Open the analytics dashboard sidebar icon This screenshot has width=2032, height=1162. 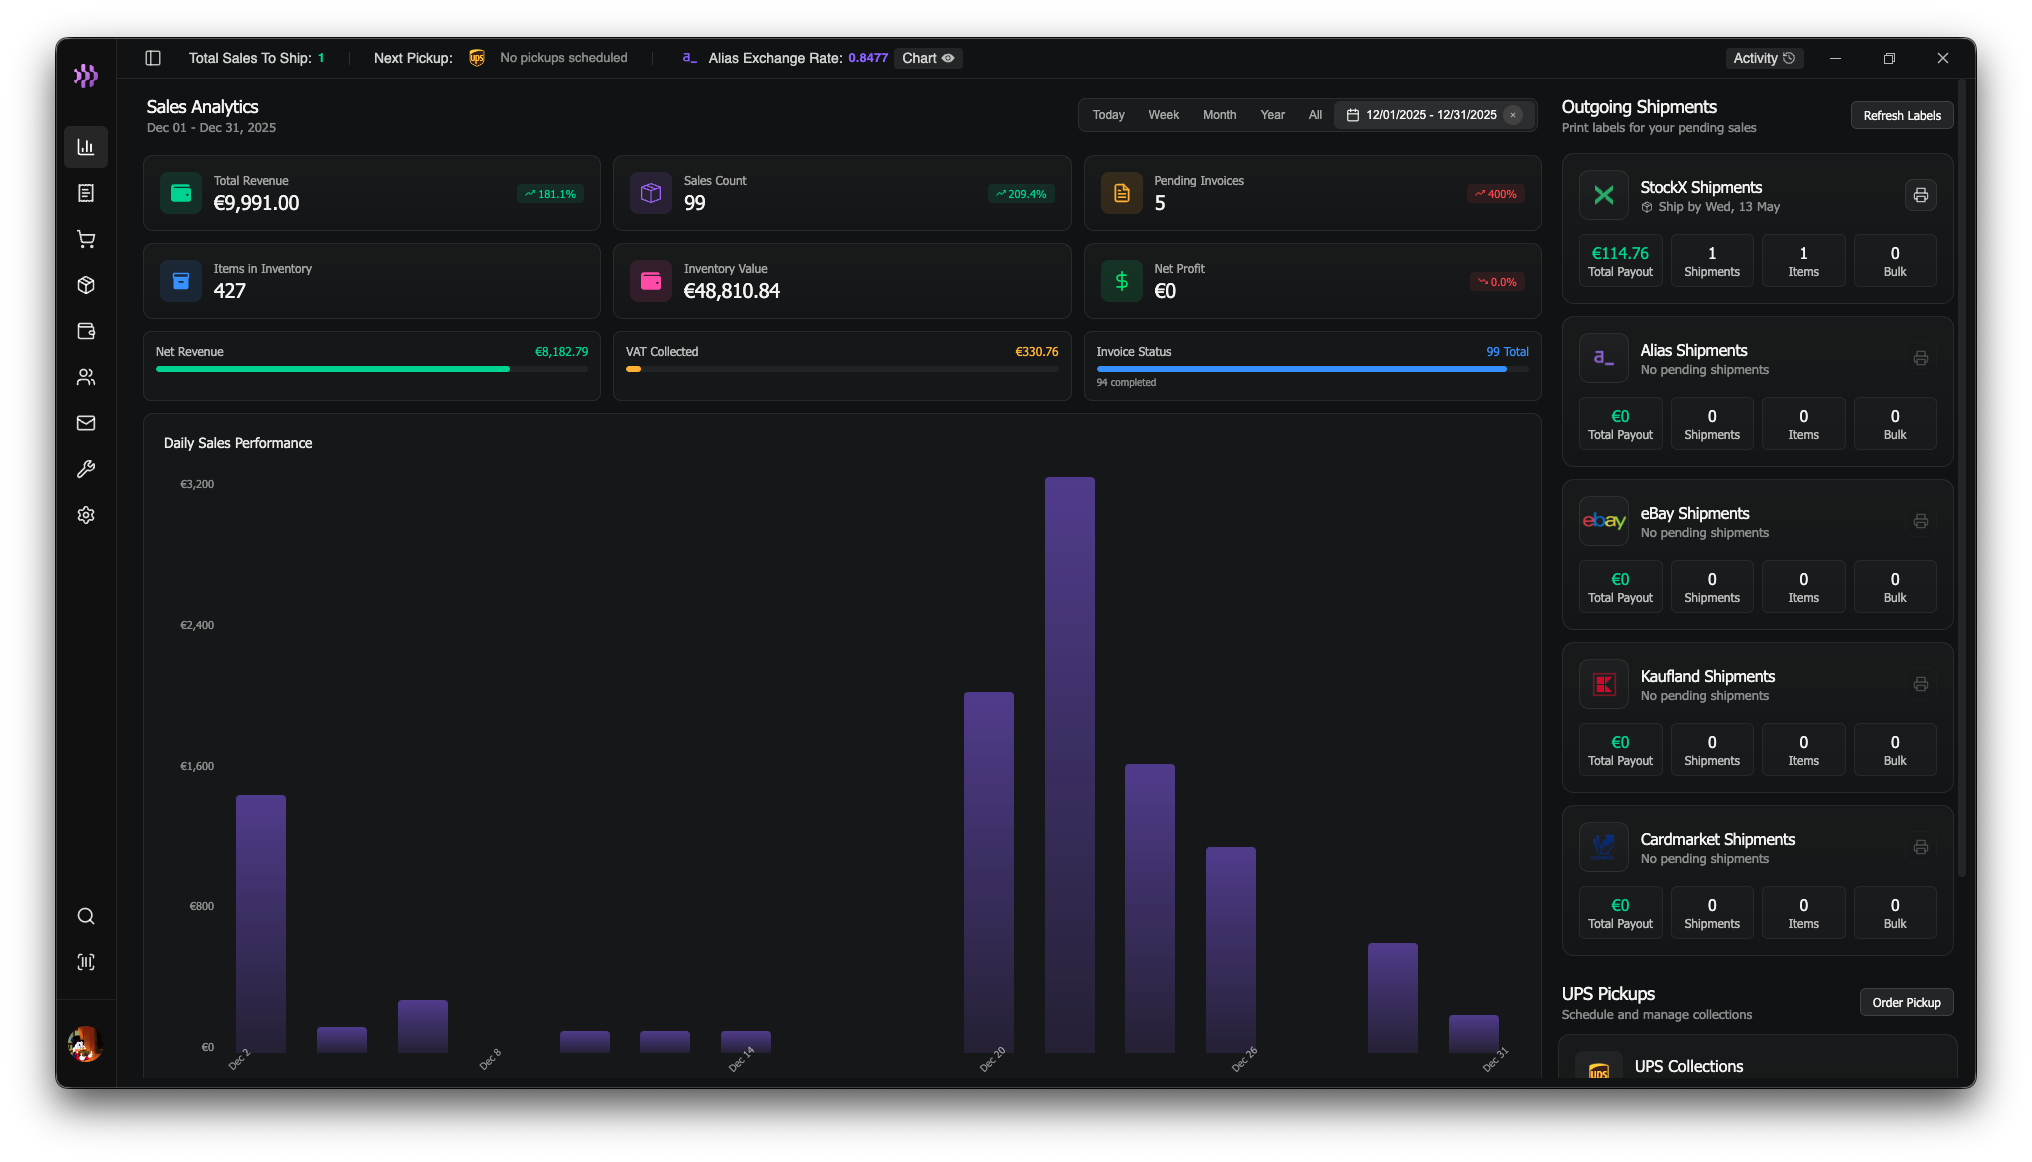point(86,147)
